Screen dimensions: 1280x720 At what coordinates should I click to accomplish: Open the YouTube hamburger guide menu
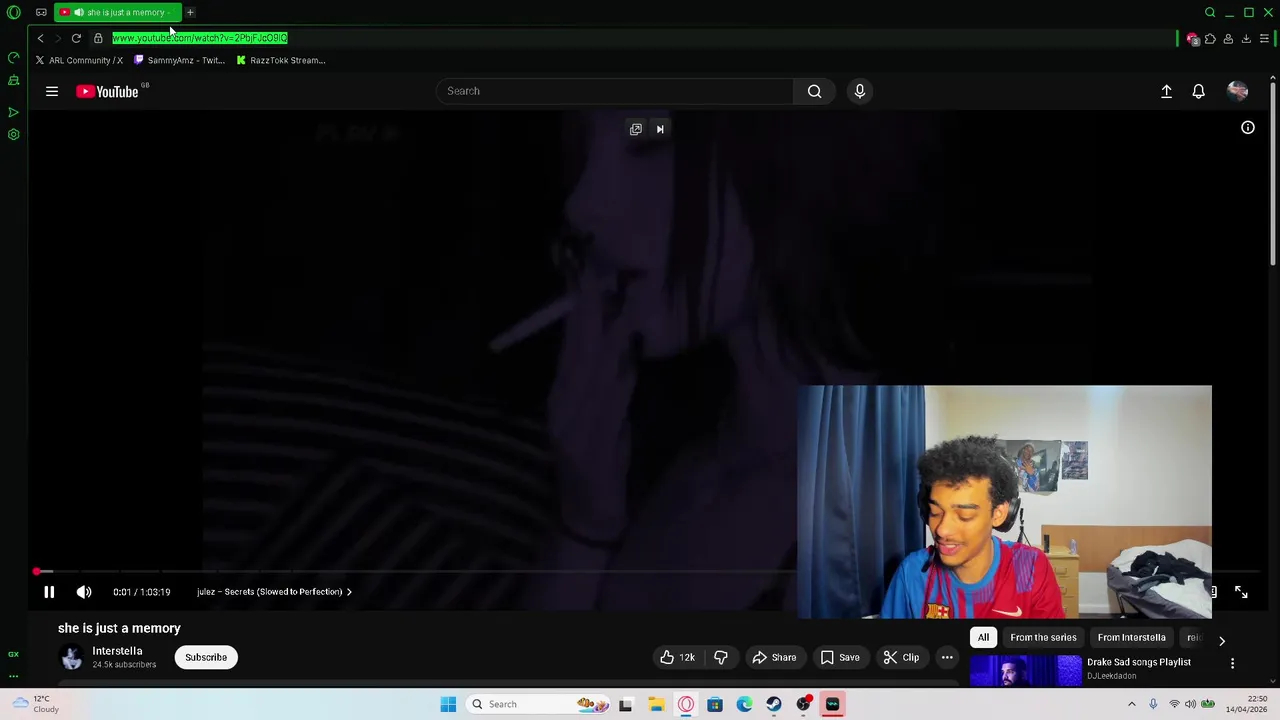pyautogui.click(x=52, y=91)
